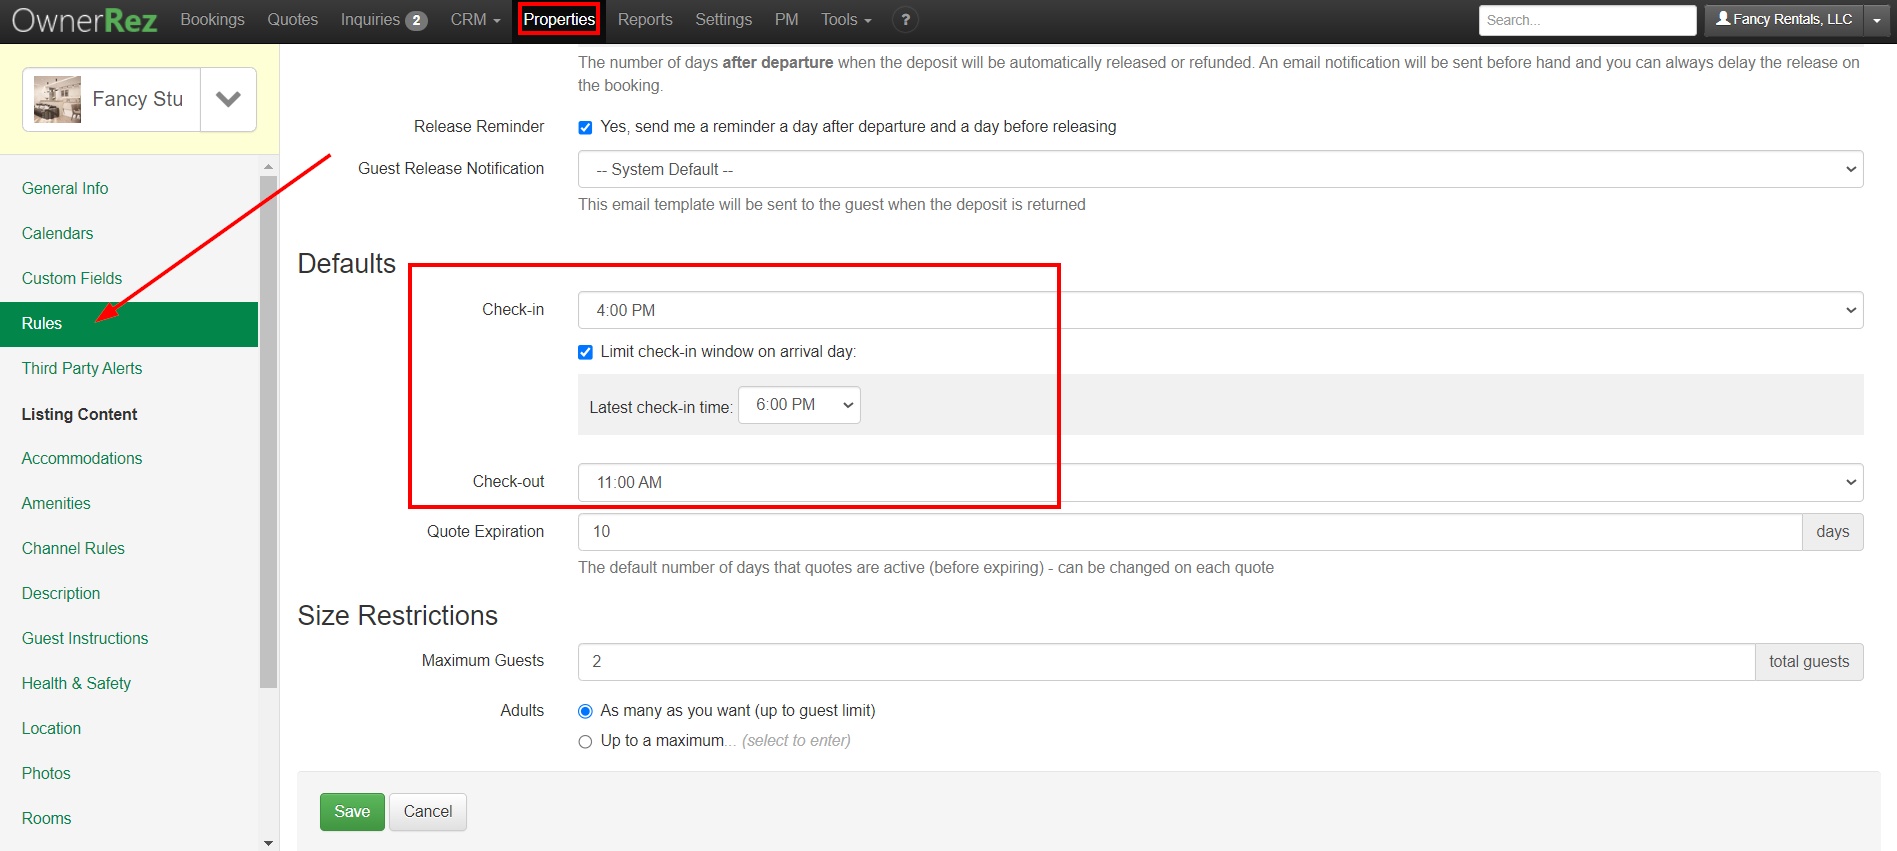Go to Bookings in top navigation
This screenshot has height=851, width=1897.
point(212,20)
